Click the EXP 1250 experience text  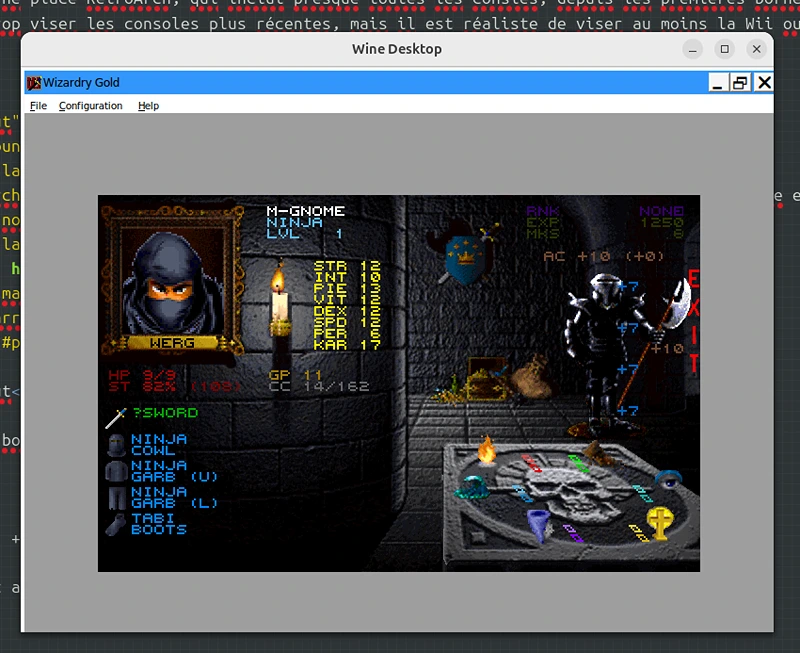coord(605,222)
